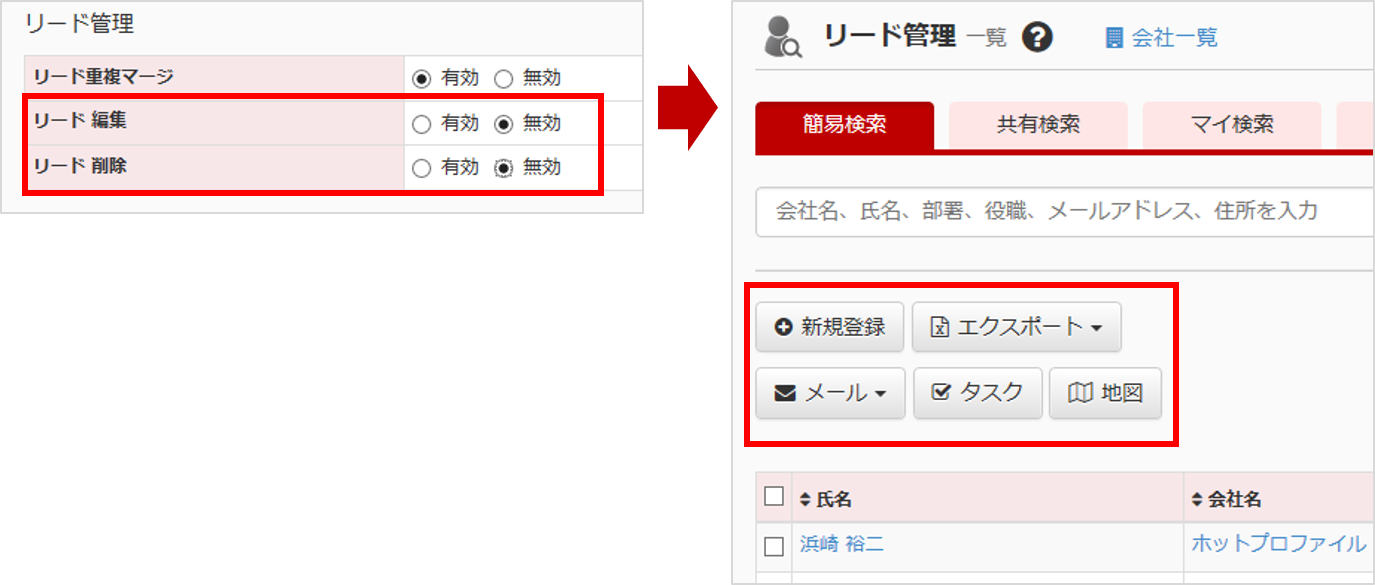Image resolution: width=1375 pixels, height=585 pixels.
Task: Select 無効 for リード 削除
Action: point(503,168)
